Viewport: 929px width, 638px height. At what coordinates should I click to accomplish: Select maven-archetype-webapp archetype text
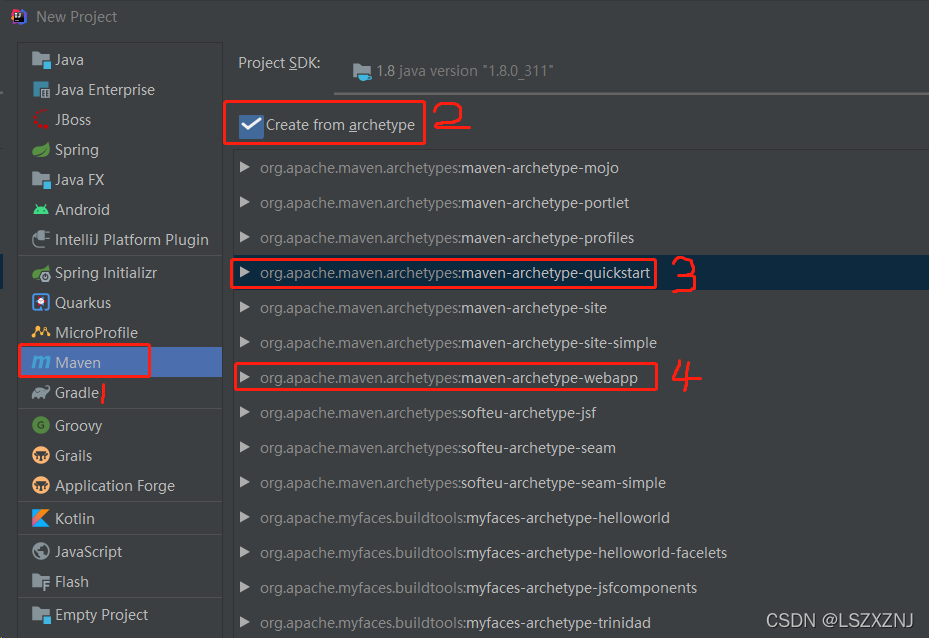pyautogui.click(x=449, y=378)
